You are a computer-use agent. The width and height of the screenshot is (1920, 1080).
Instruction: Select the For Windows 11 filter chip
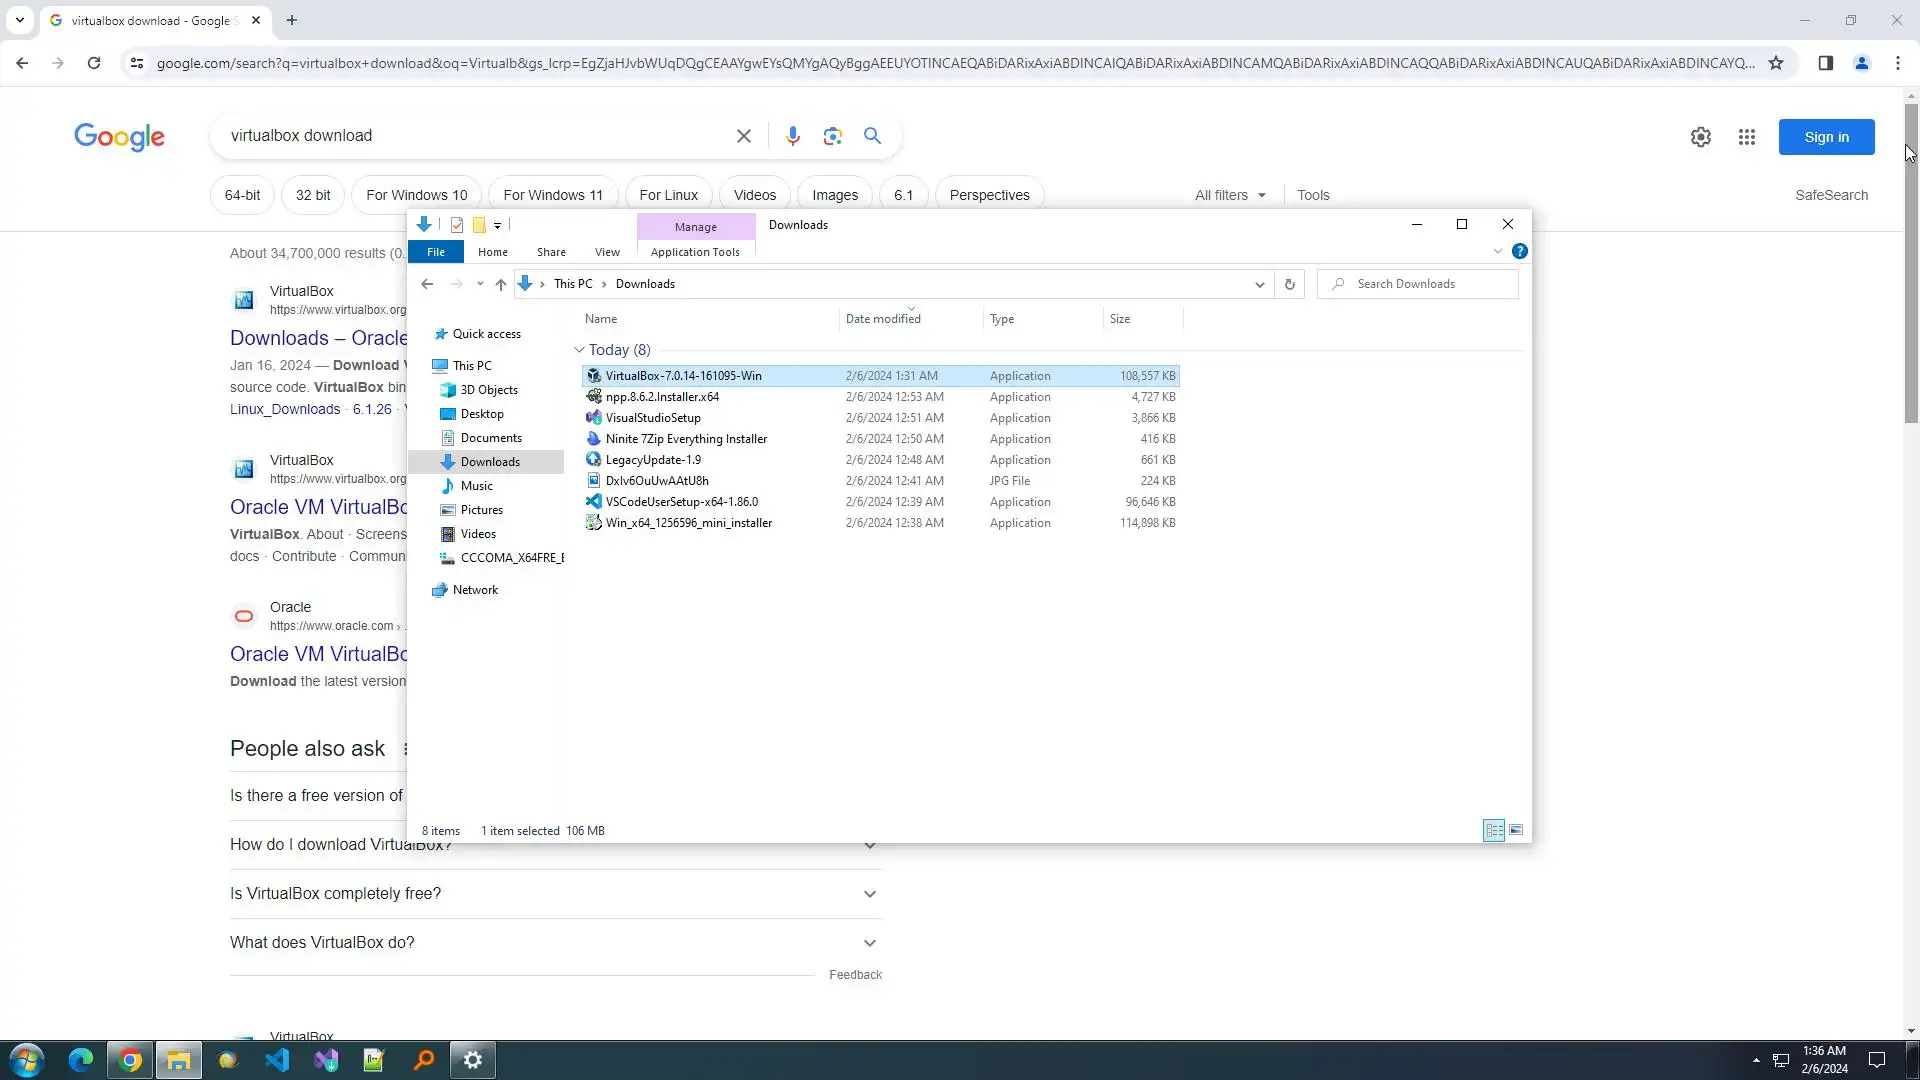click(553, 195)
